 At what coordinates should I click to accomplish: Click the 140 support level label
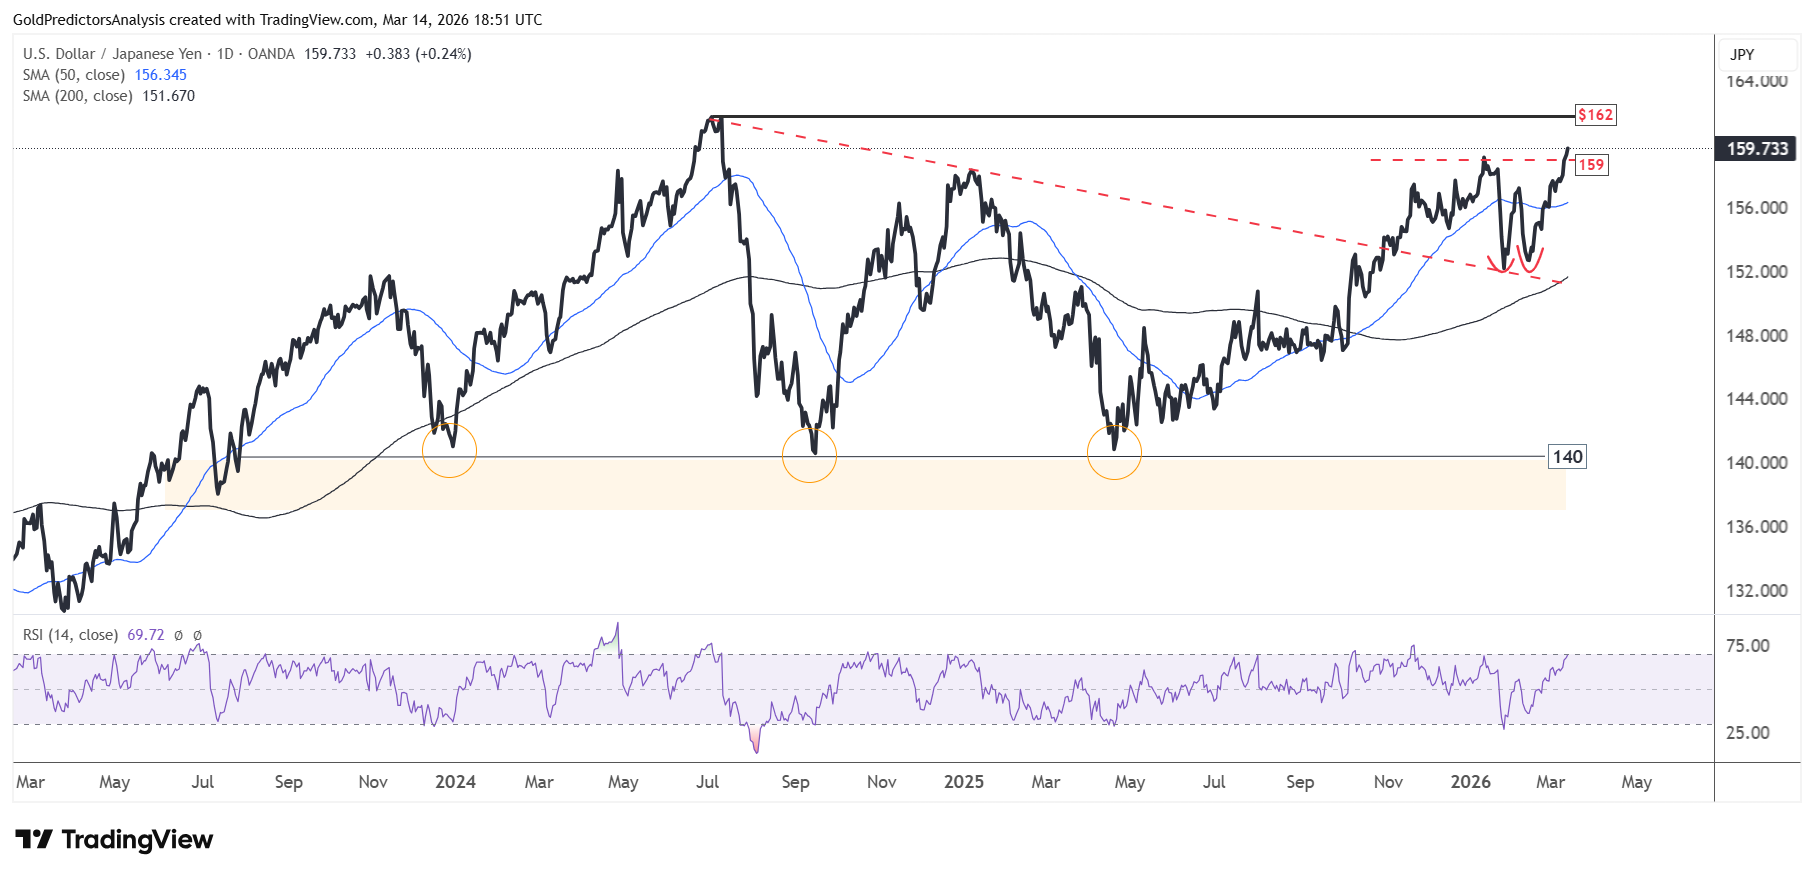pyautogui.click(x=1567, y=457)
